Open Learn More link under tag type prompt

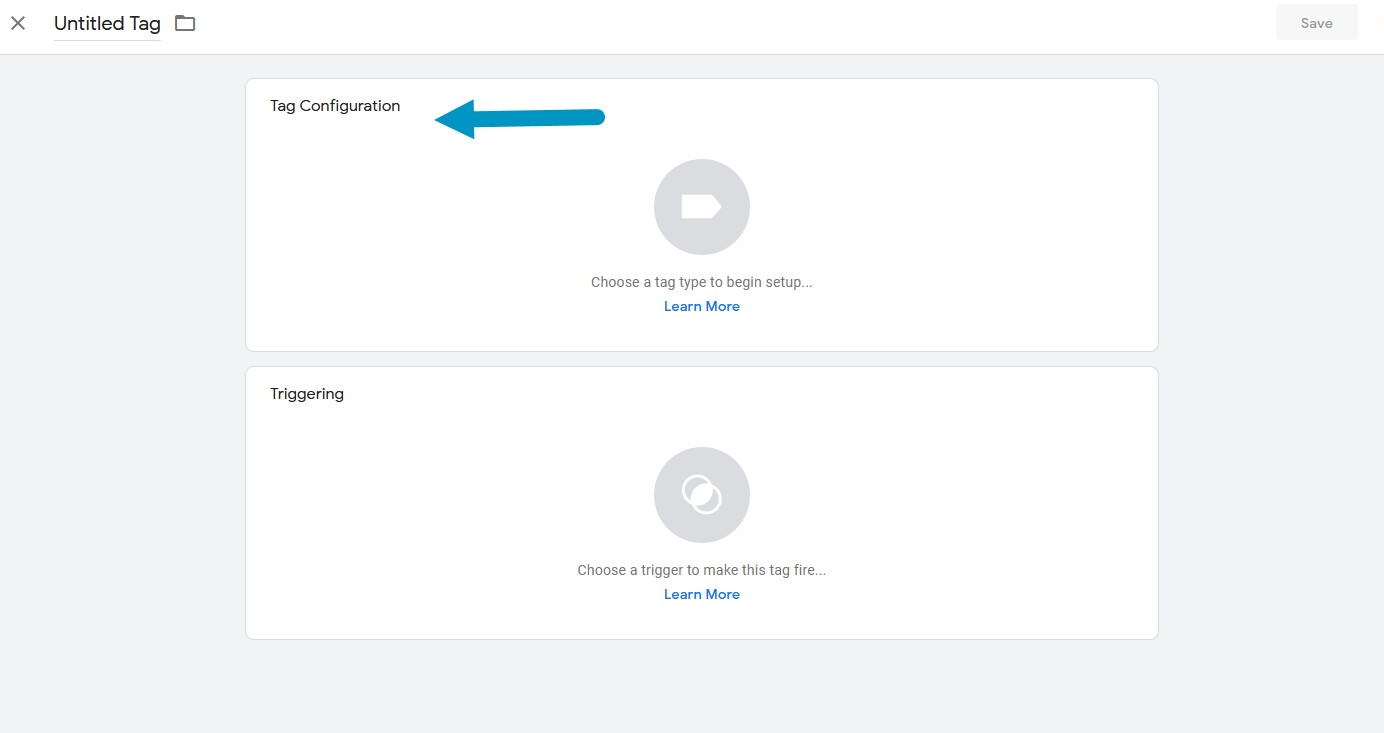coord(702,306)
